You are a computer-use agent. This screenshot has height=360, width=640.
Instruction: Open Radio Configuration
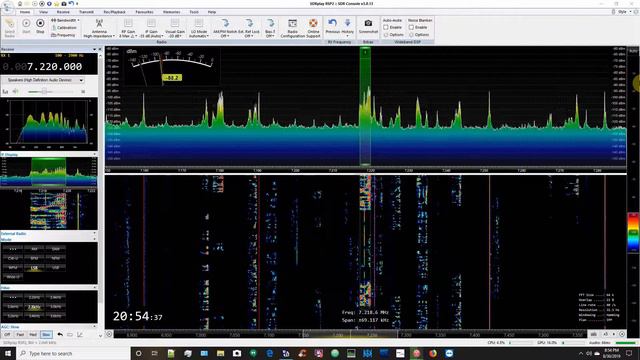(293, 28)
